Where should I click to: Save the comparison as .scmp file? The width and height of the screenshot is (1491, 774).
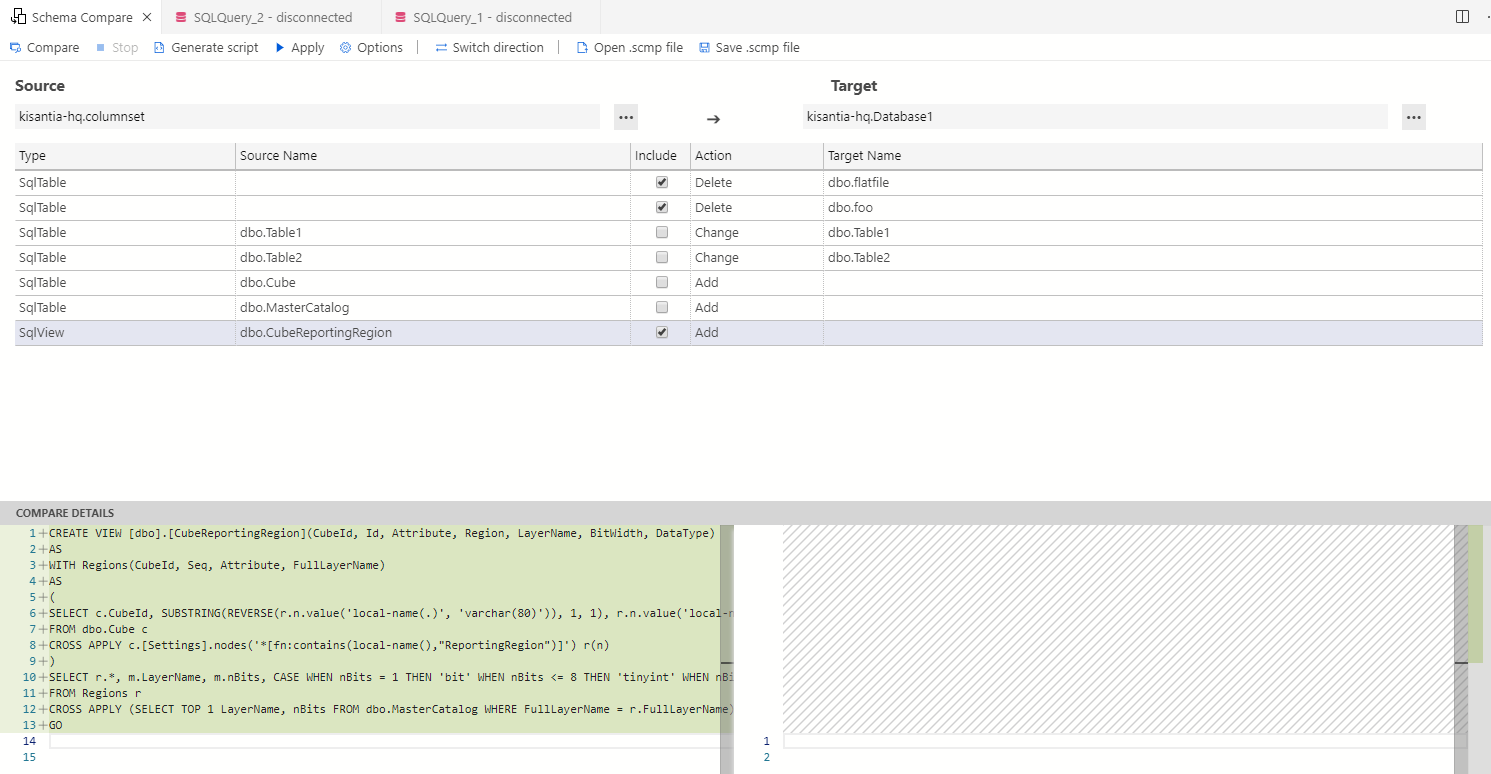point(749,47)
